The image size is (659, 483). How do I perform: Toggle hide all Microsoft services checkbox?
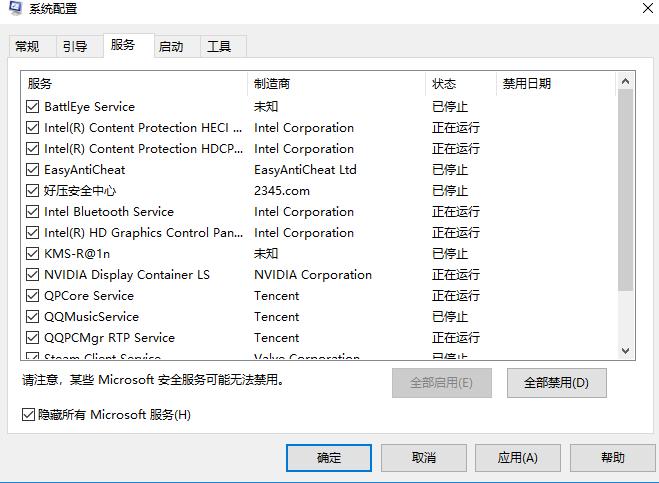(28, 415)
